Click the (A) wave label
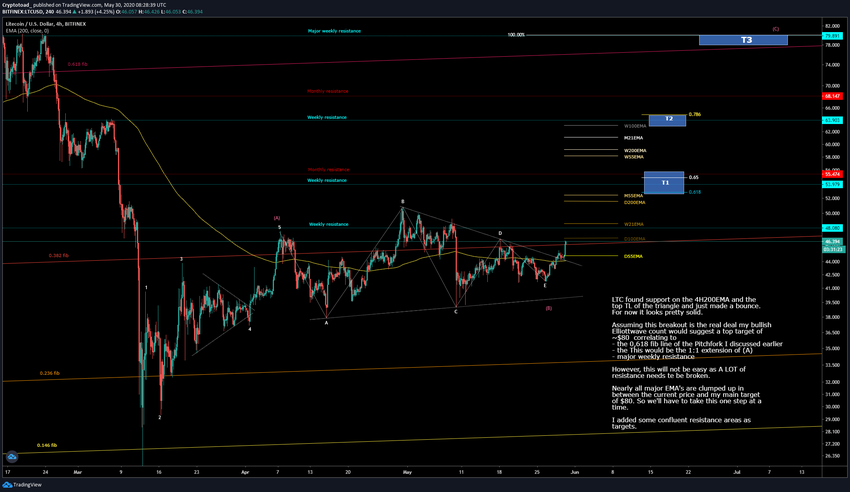The height and width of the screenshot is (492, 850). (277, 218)
